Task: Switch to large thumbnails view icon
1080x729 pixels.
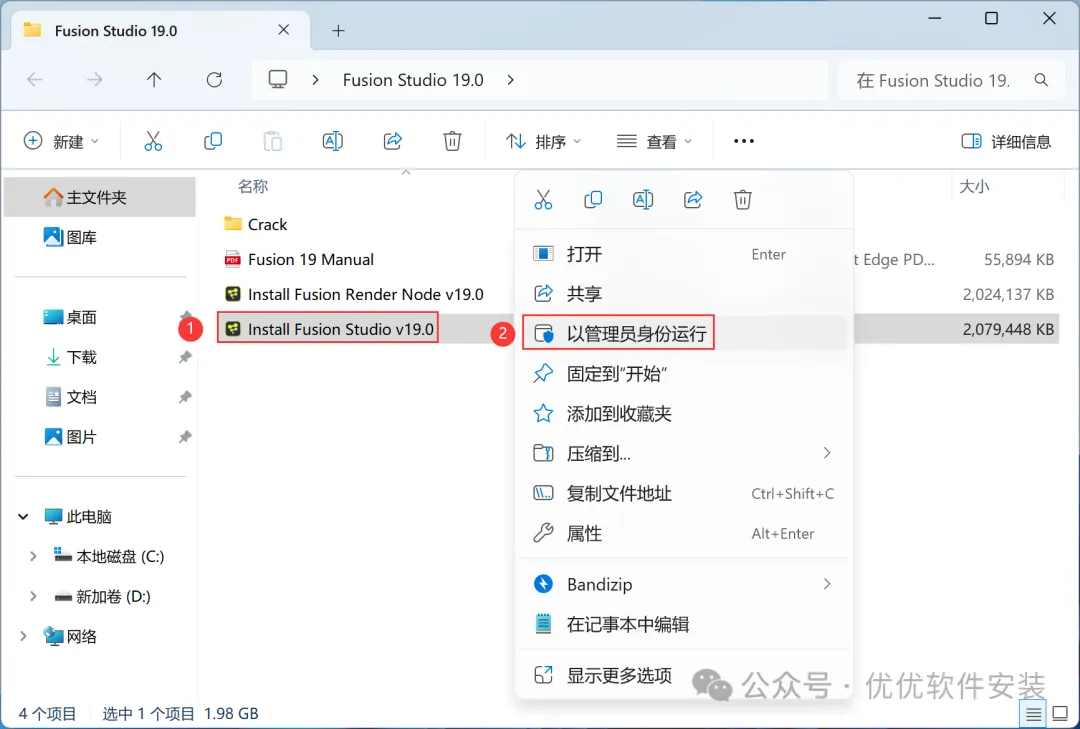Action: (x=1061, y=713)
